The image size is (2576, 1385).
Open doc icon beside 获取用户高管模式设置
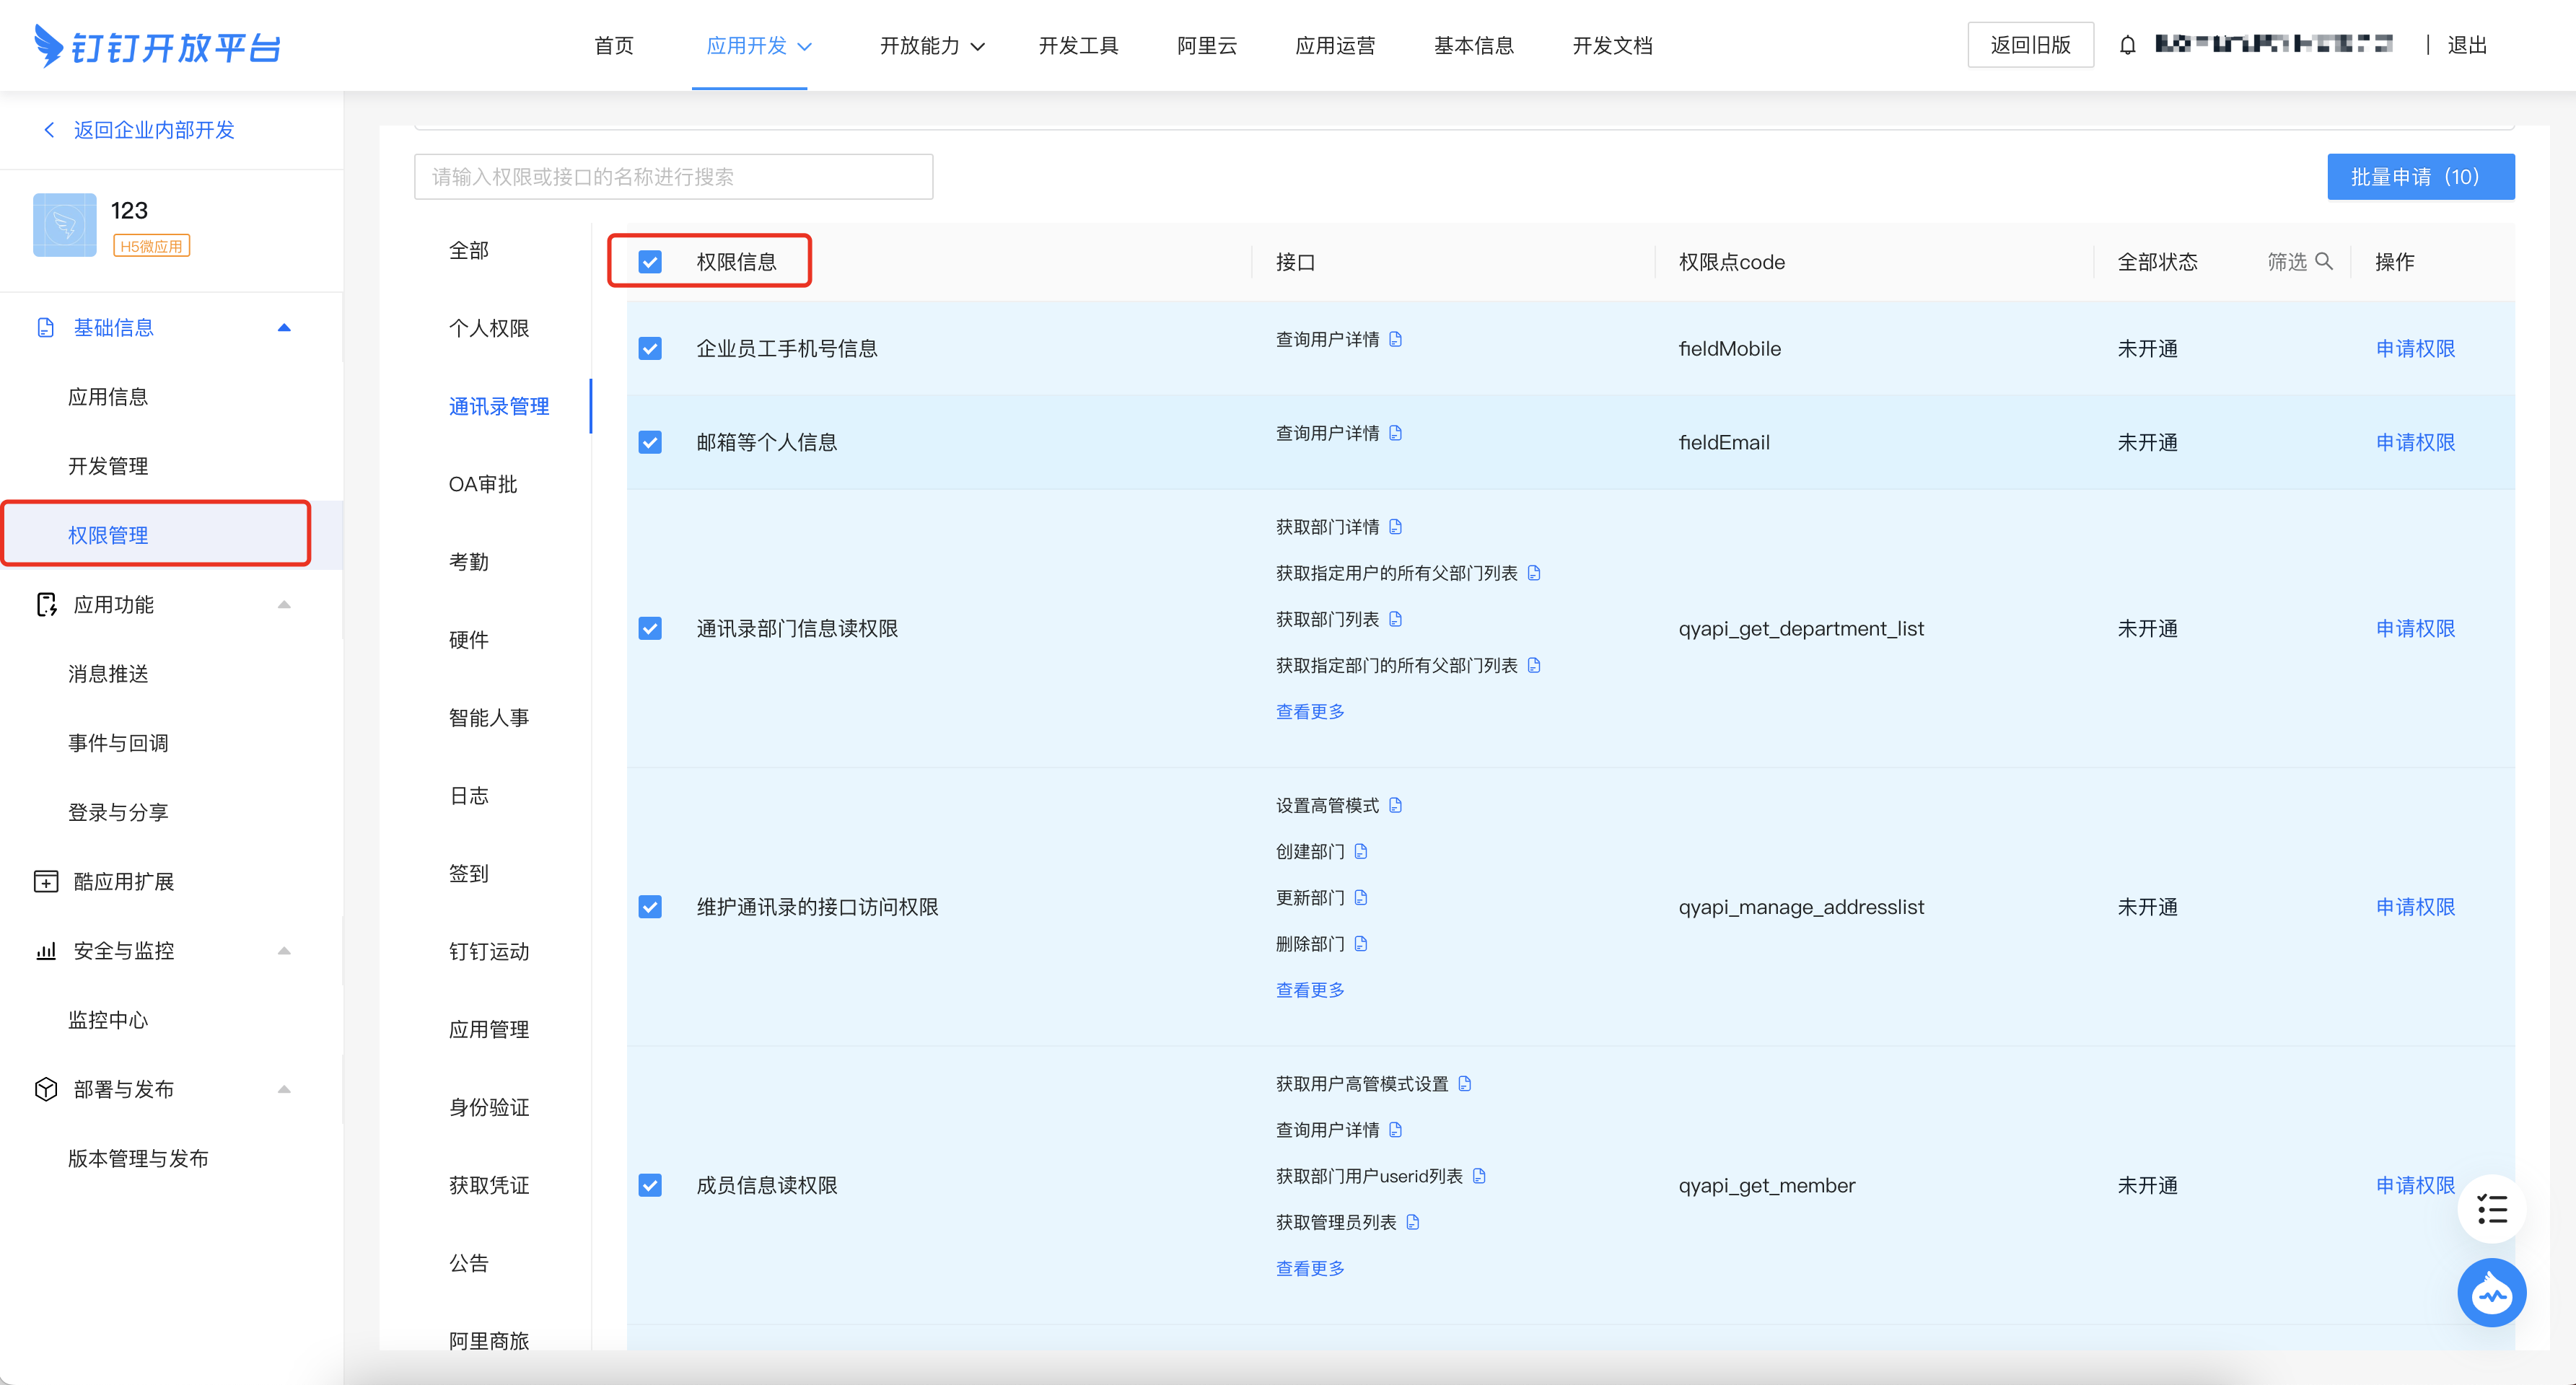pyautogui.click(x=1464, y=1083)
